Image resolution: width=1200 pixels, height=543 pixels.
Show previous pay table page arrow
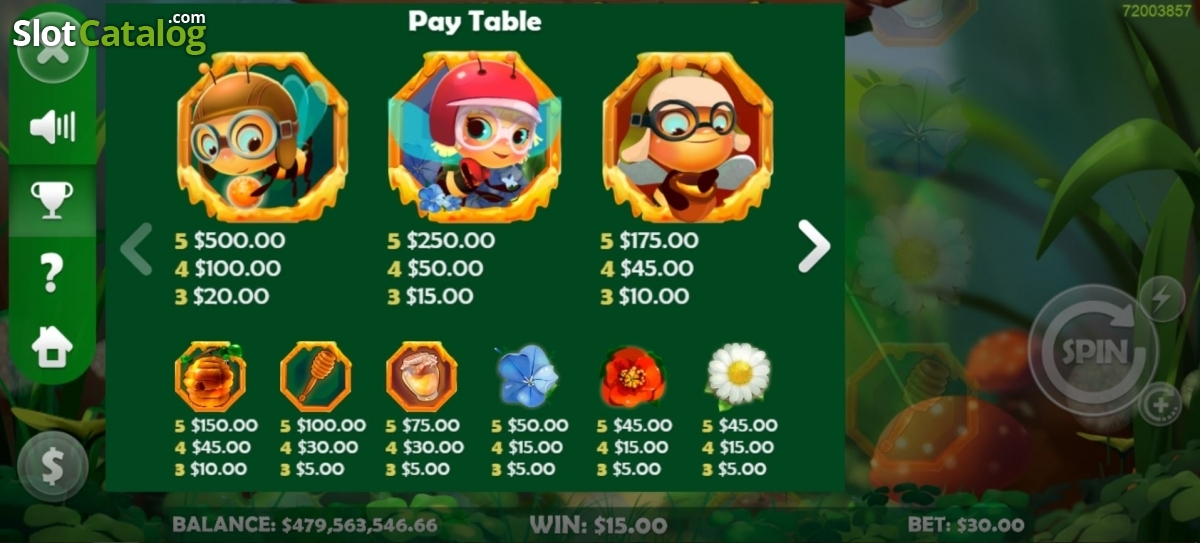tap(137, 249)
